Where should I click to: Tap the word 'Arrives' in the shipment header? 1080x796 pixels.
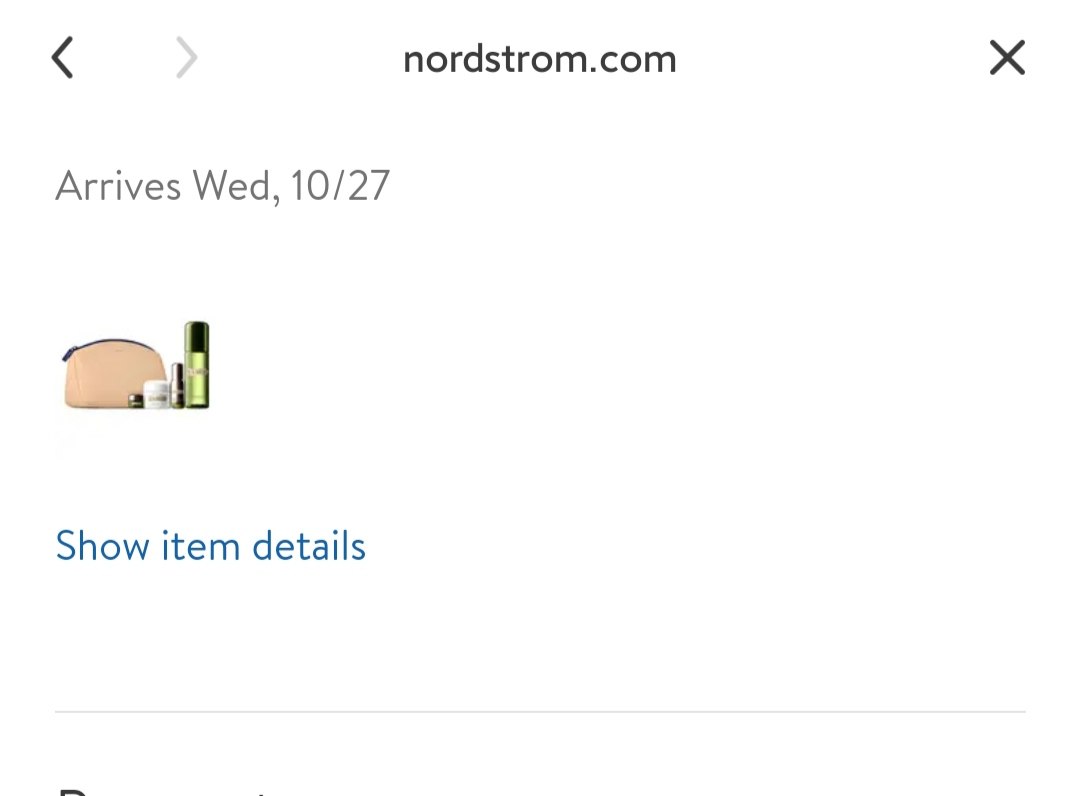pyautogui.click(x=118, y=186)
